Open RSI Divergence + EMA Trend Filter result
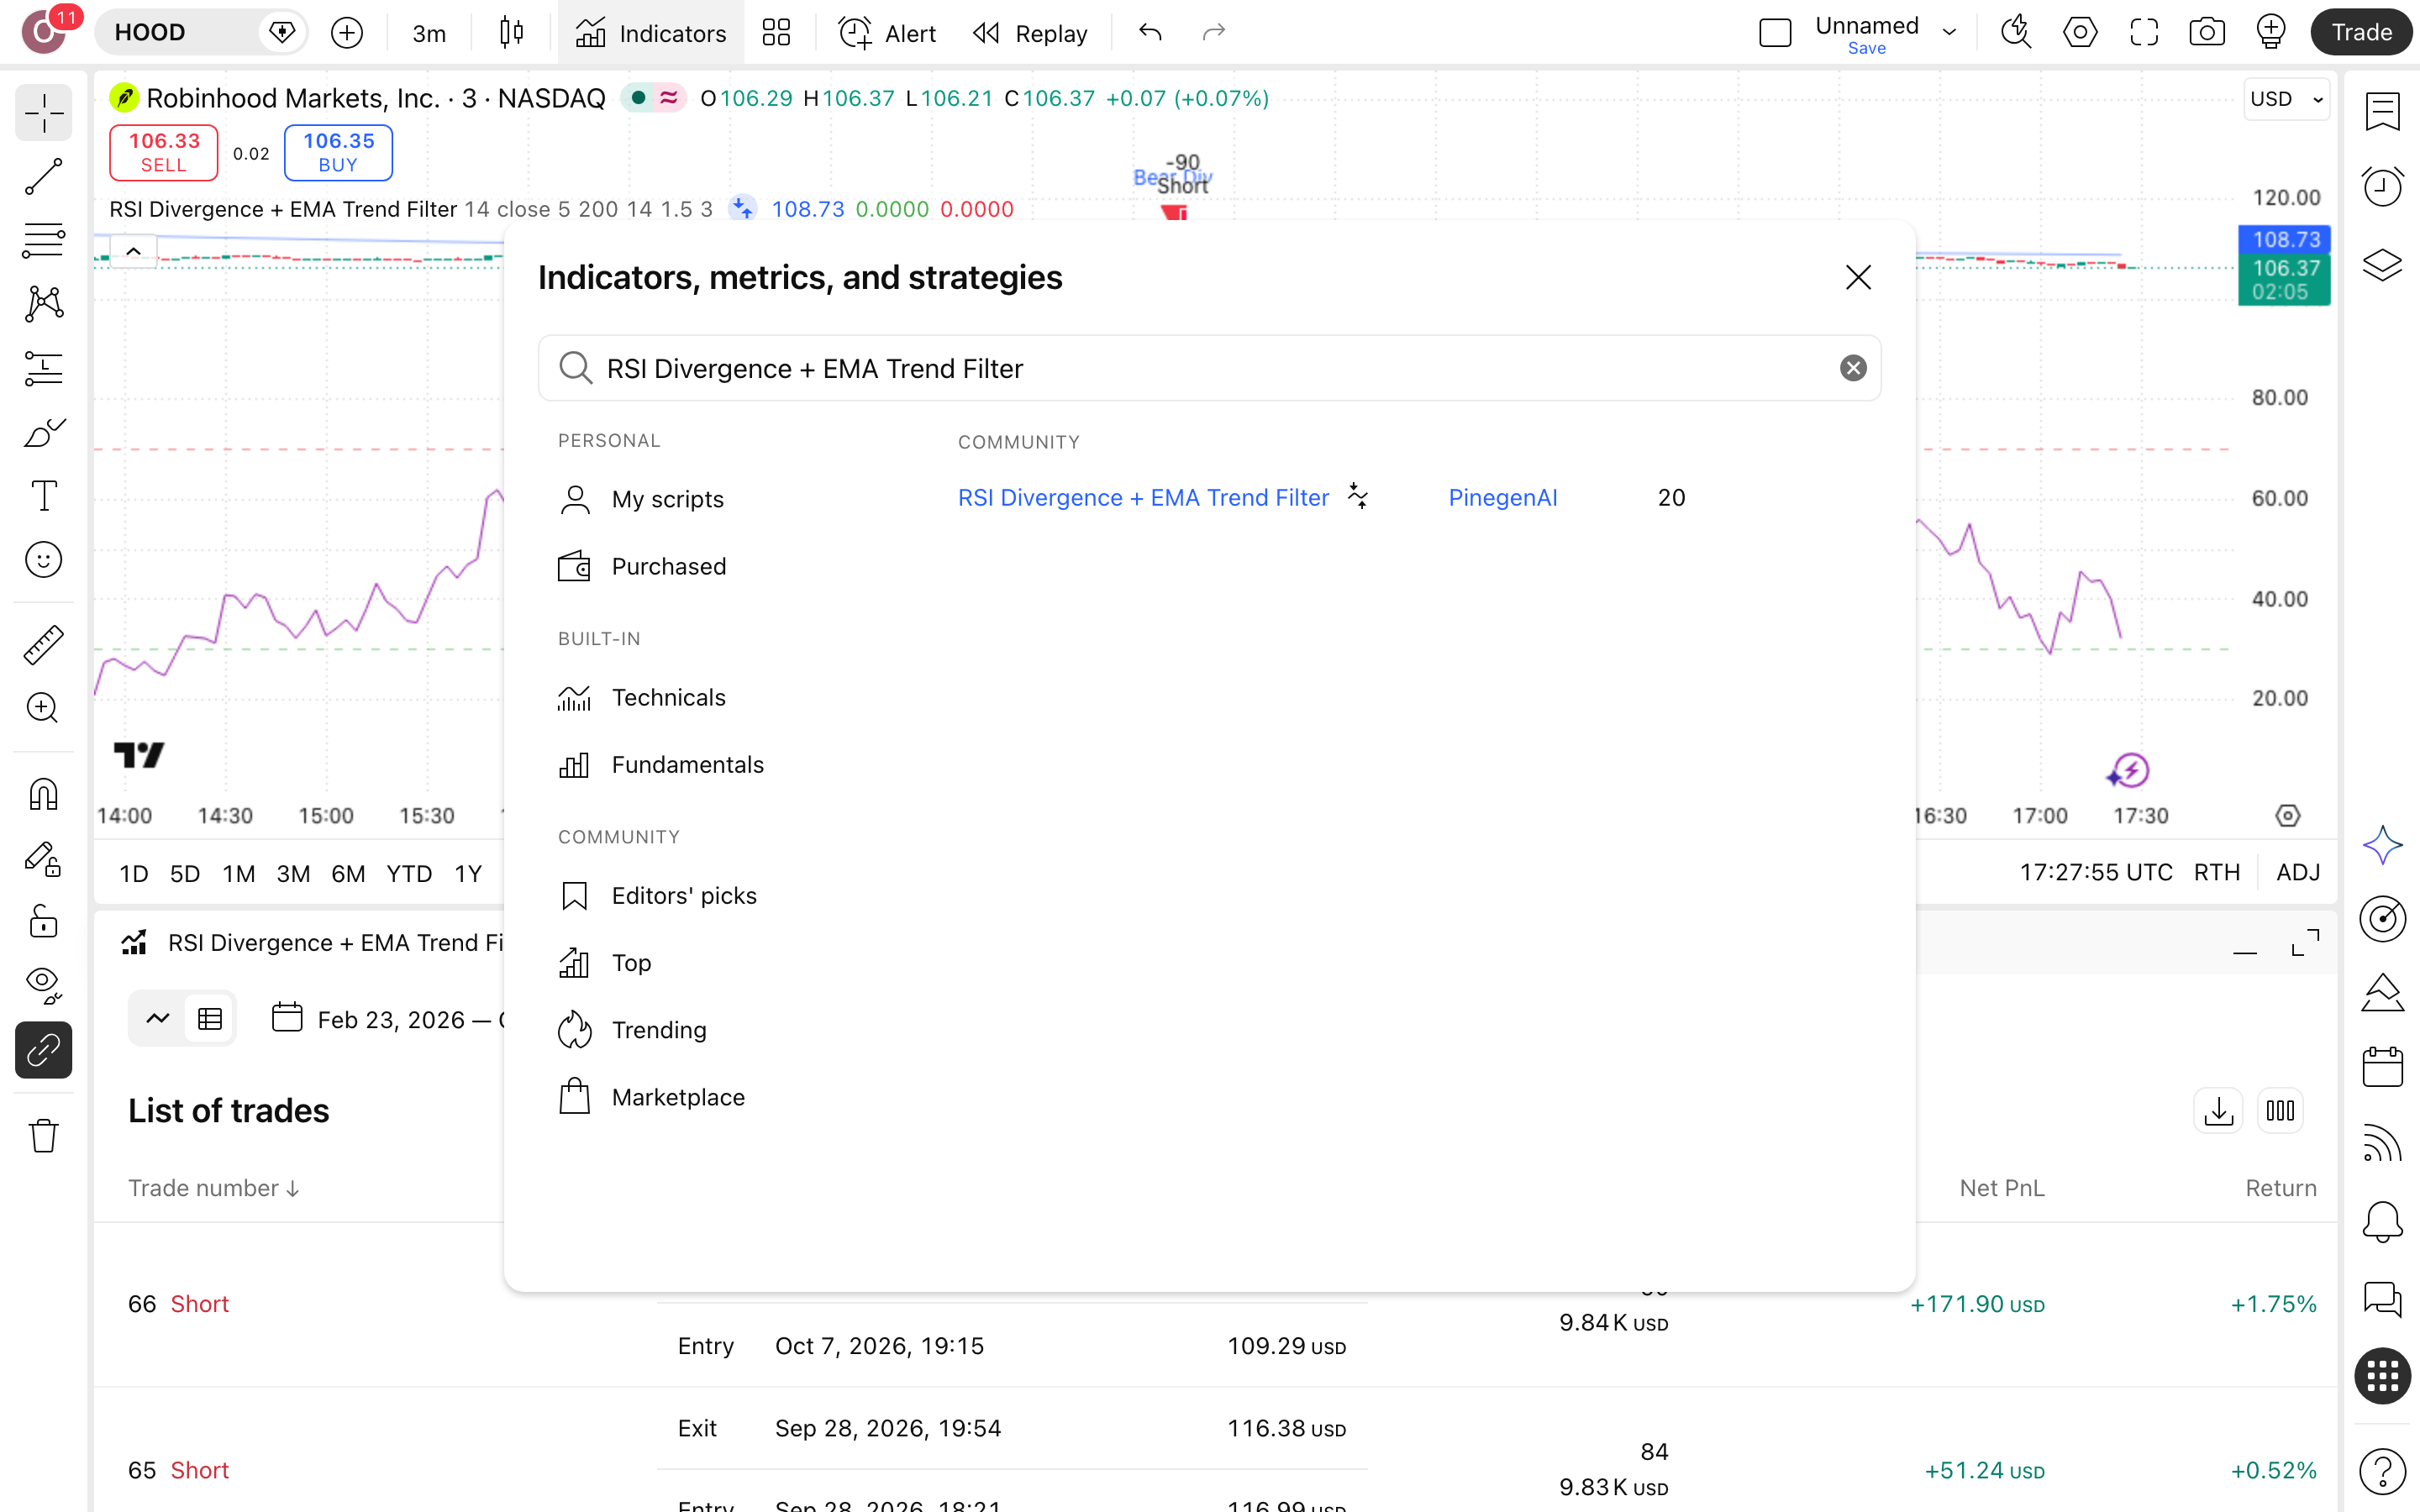The width and height of the screenshot is (2420, 1512). click(x=1143, y=498)
